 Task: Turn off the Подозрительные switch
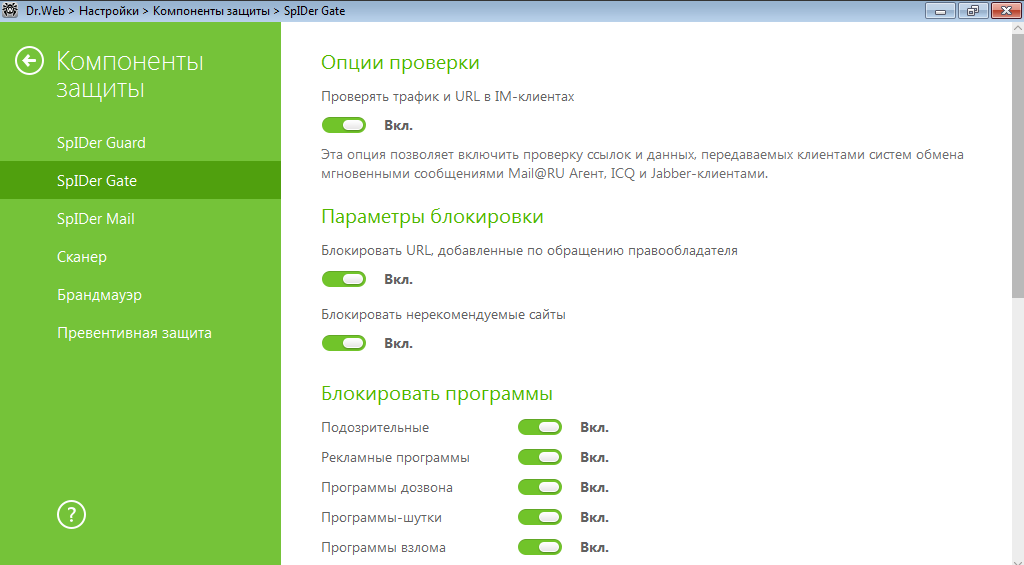[540, 427]
